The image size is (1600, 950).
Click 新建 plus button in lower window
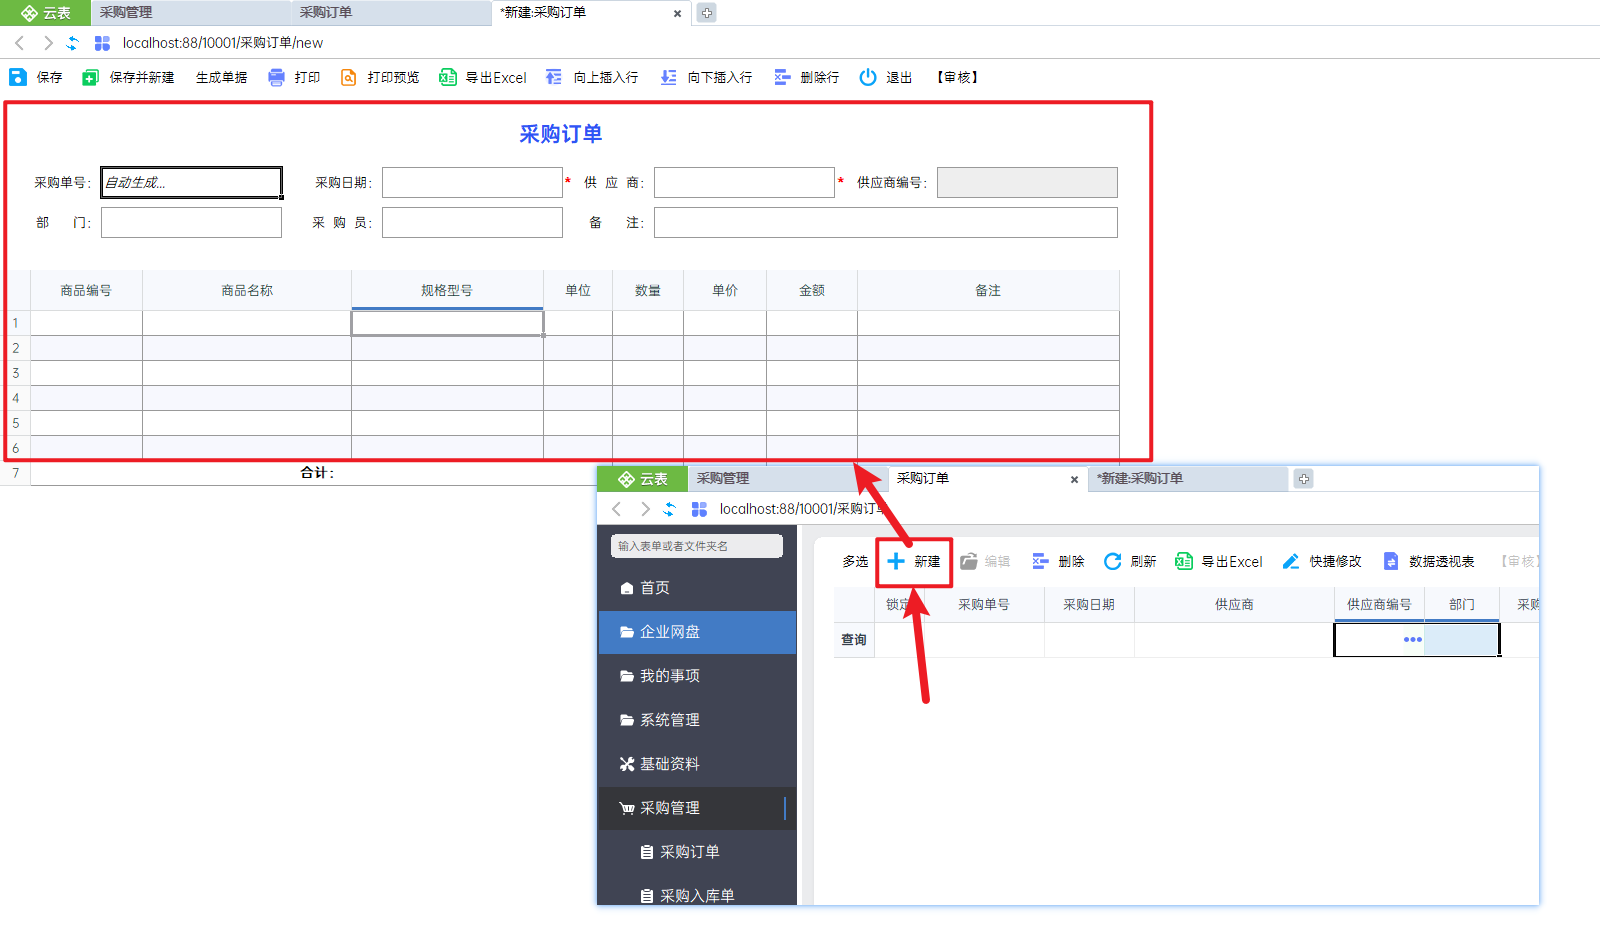click(x=914, y=561)
